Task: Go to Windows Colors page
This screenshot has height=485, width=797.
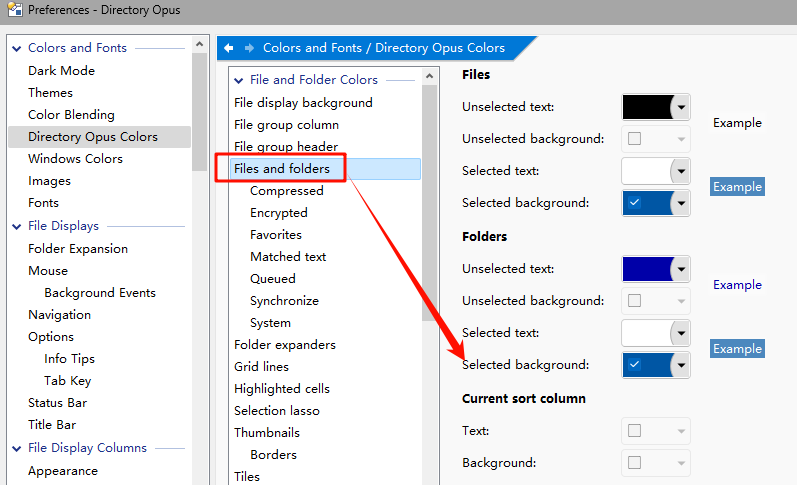Action: pos(75,159)
